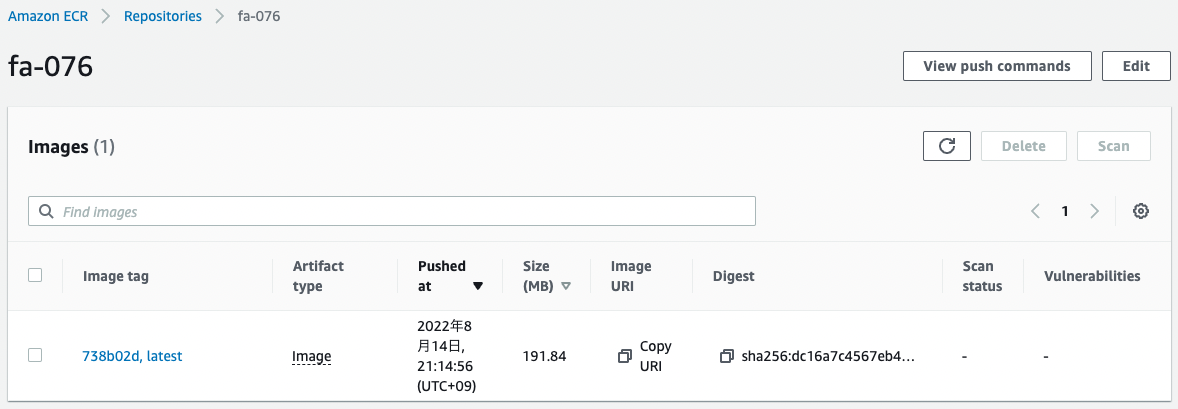1178x409 pixels.
Task: Sort by Size (MB) column arrow
Action: coord(566,286)
